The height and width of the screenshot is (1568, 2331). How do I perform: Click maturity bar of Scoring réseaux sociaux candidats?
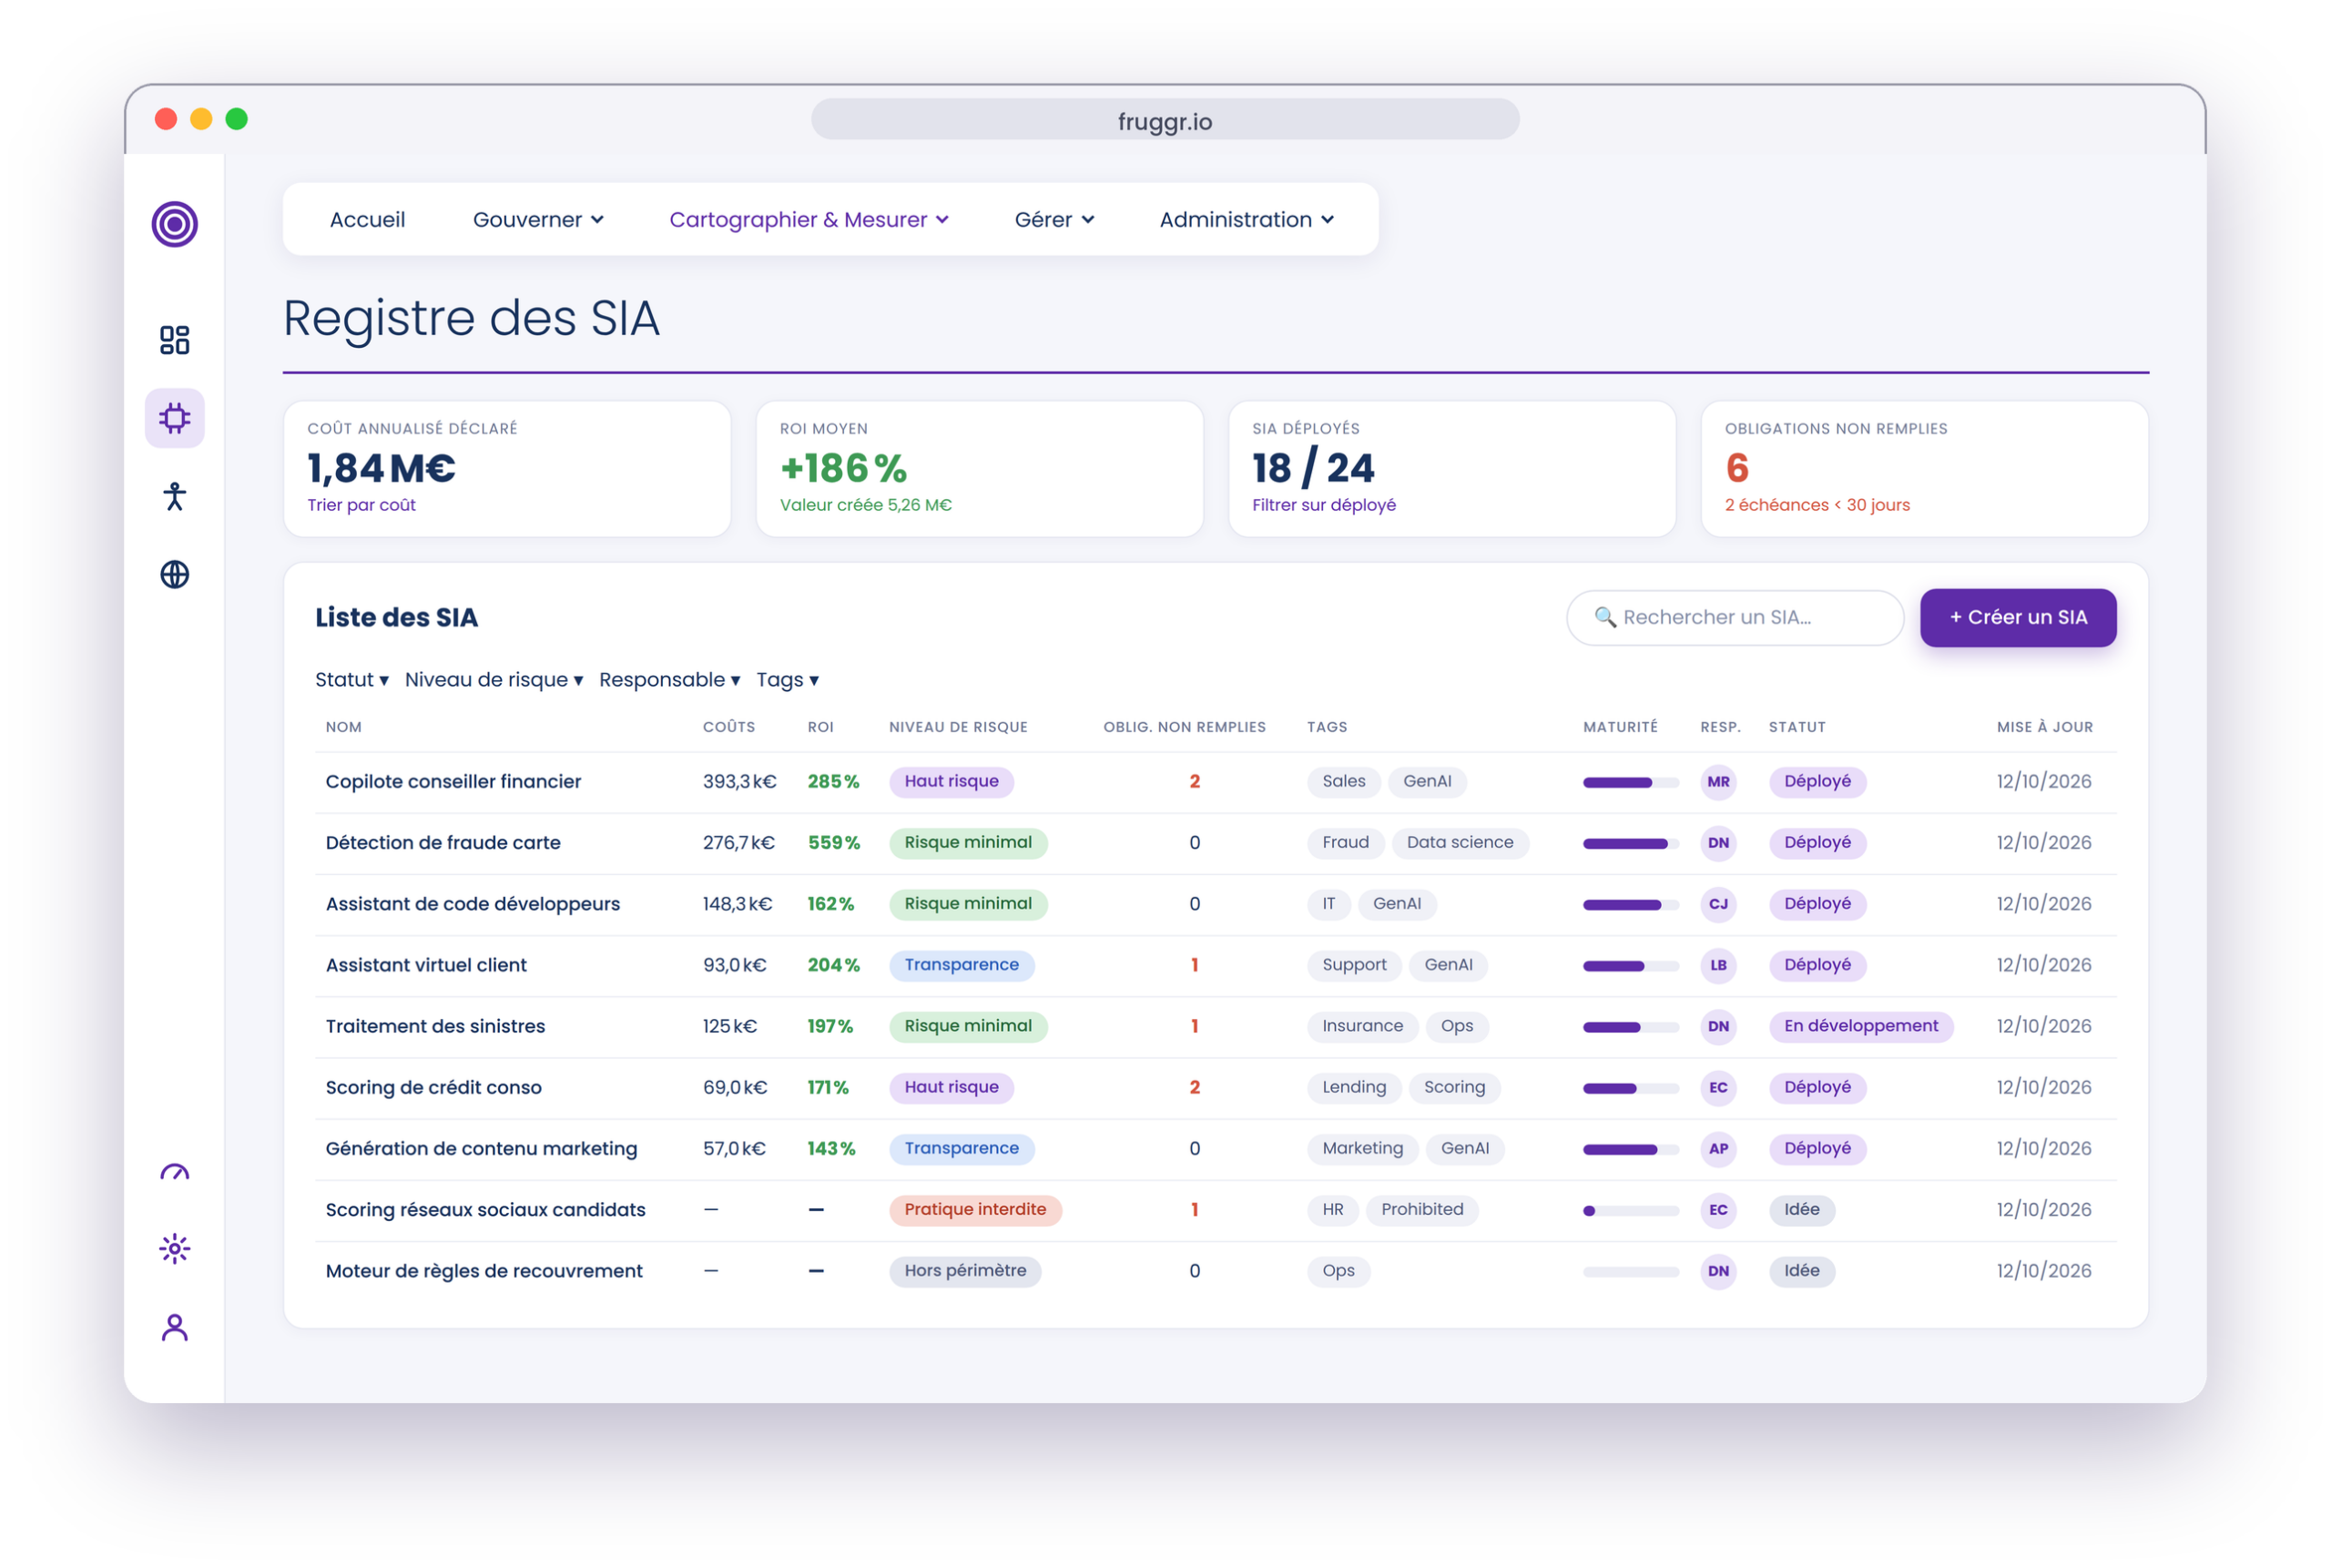(1631, 1211)
